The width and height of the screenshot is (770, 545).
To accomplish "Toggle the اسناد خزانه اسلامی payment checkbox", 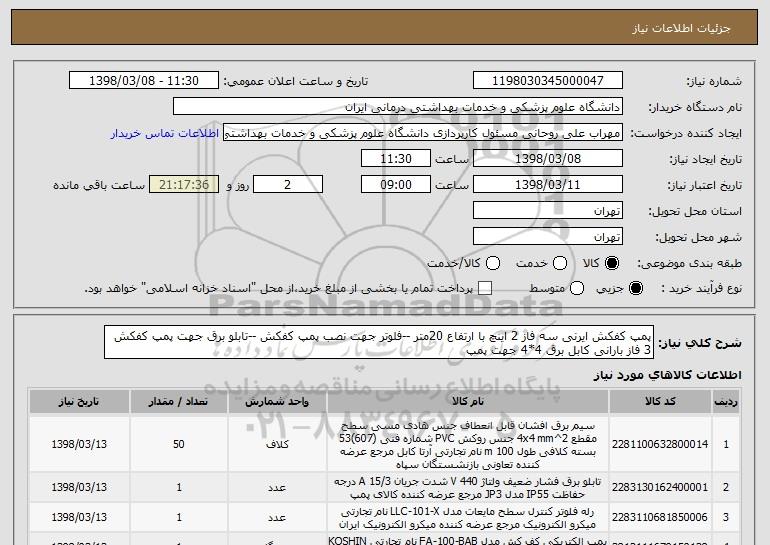I will tap(485, 288).
